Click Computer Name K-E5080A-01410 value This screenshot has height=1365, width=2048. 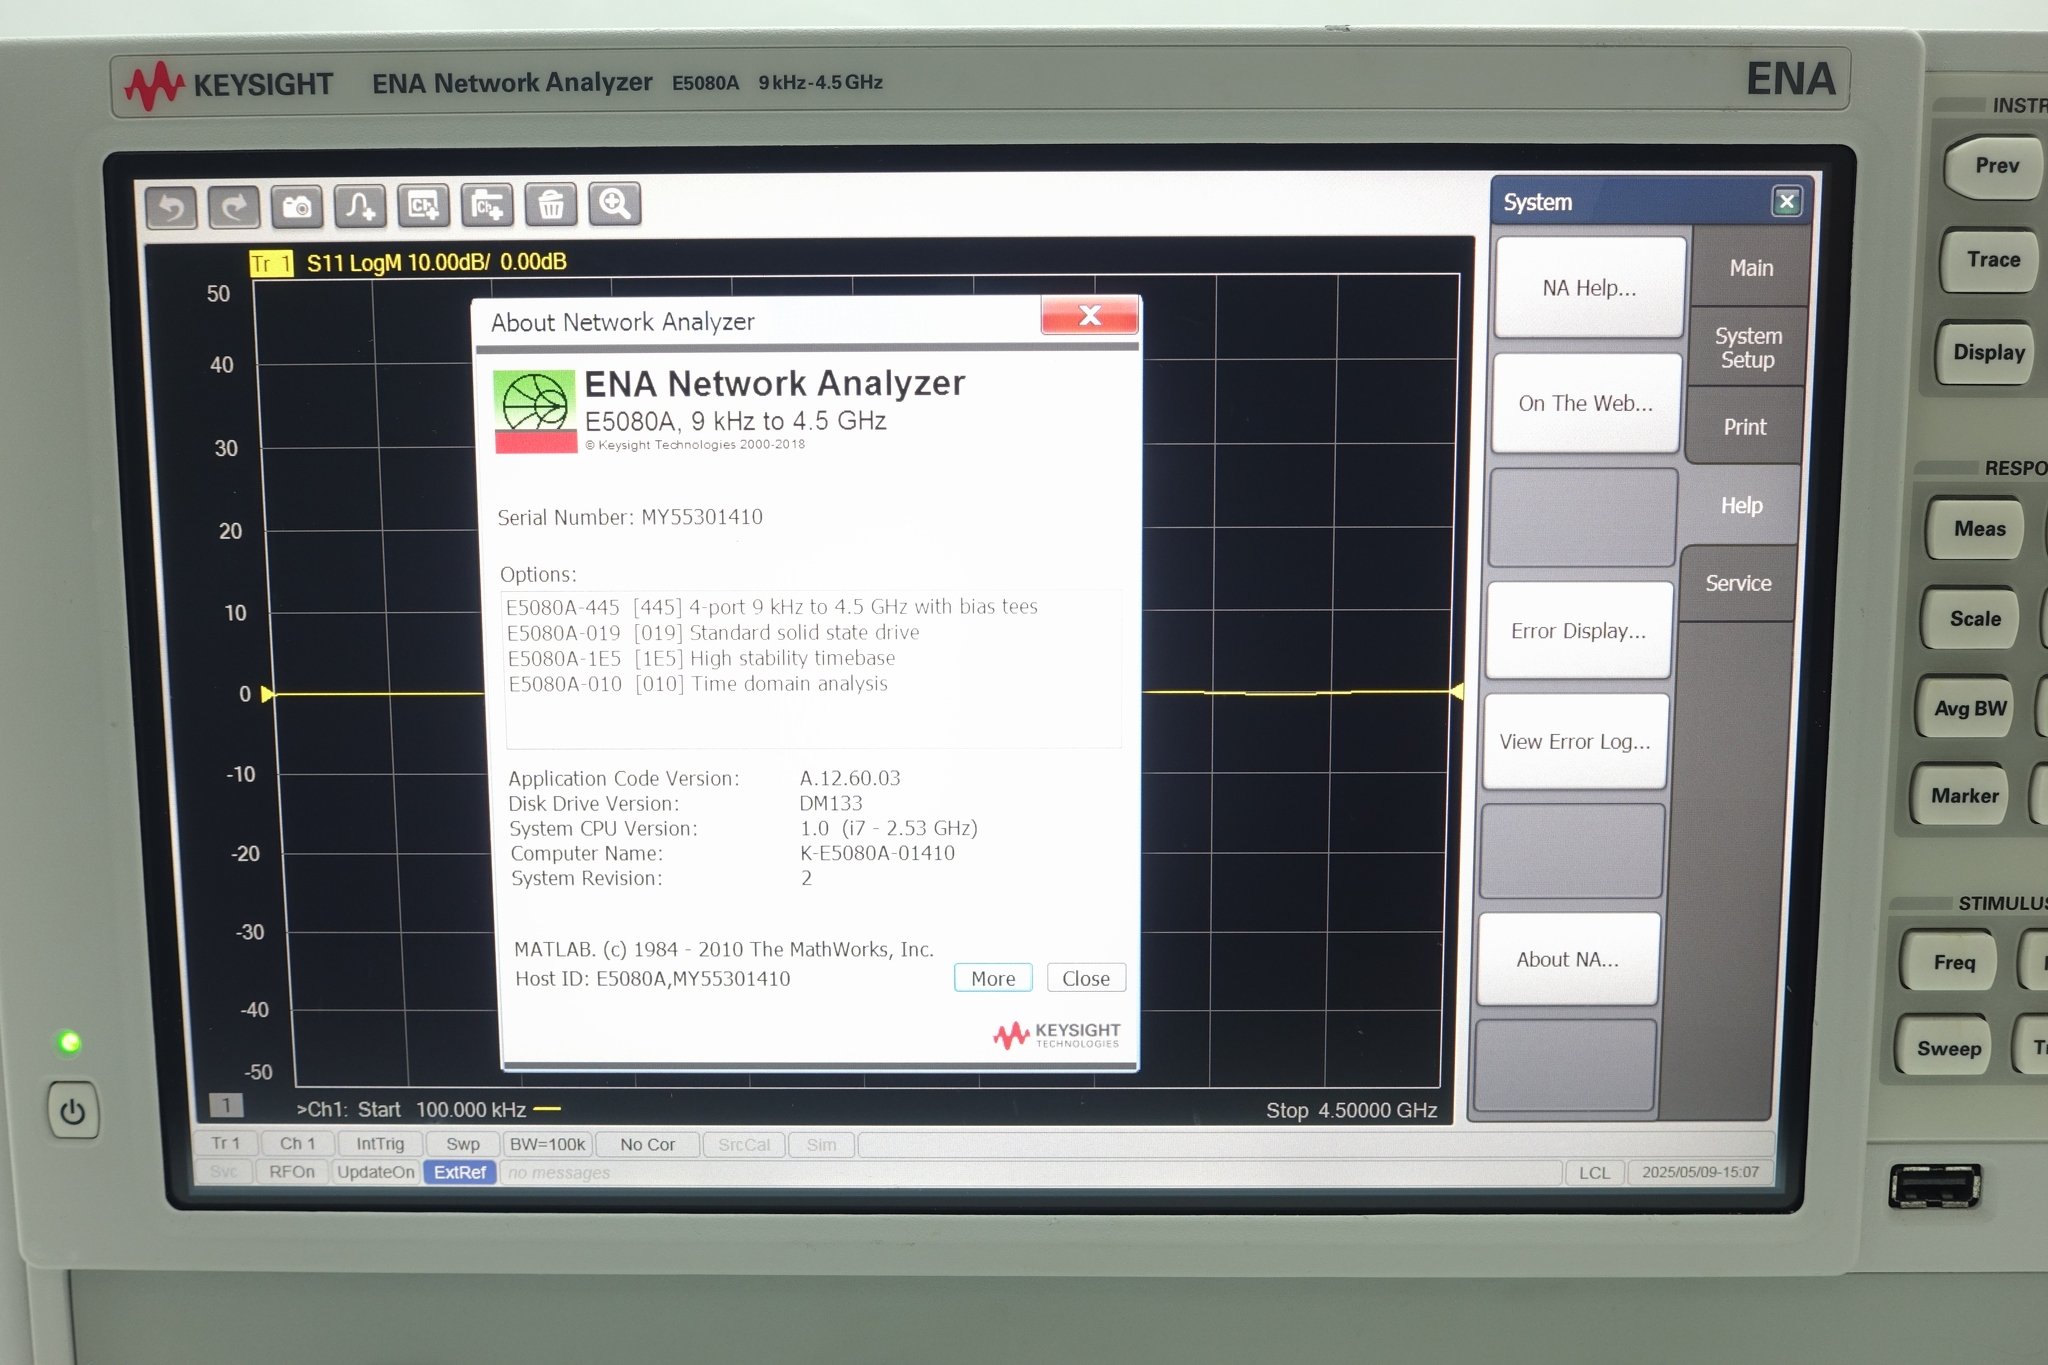point(877,853)
